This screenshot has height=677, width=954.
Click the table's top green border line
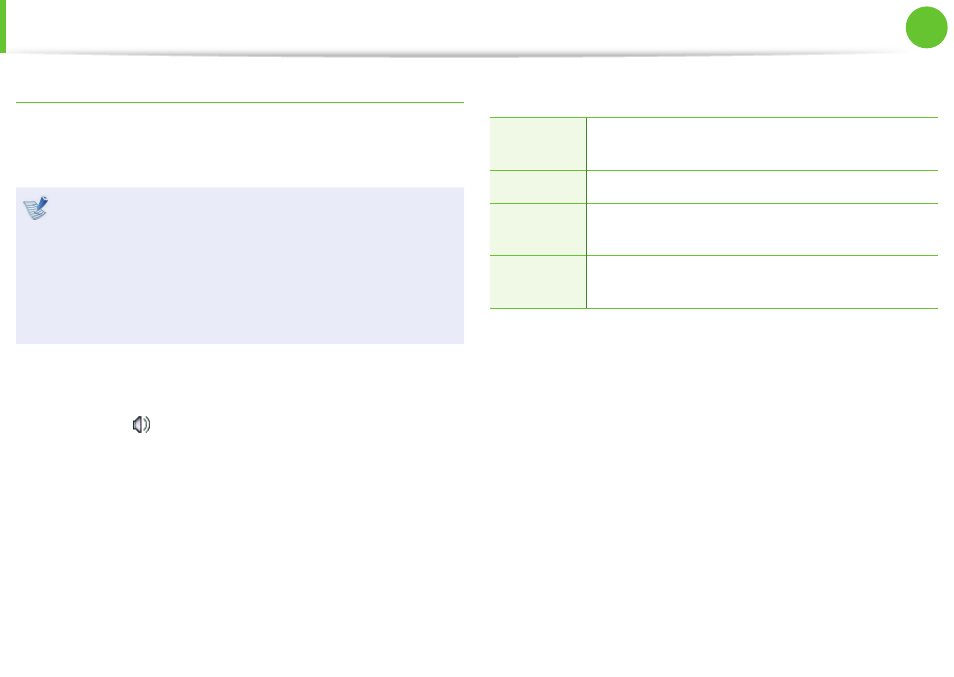(714, 117)
